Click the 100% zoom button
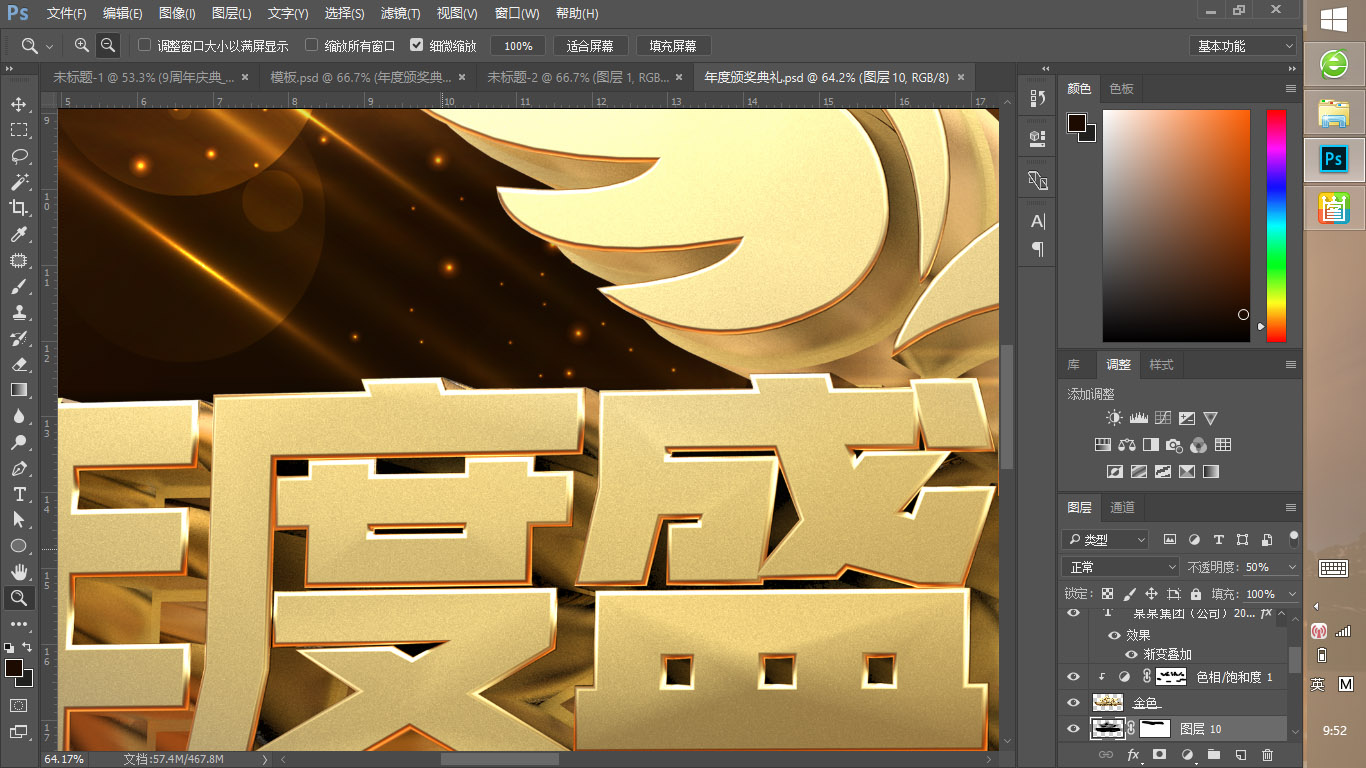Viewport: 1366px width, 768px height. coord(518,46)
